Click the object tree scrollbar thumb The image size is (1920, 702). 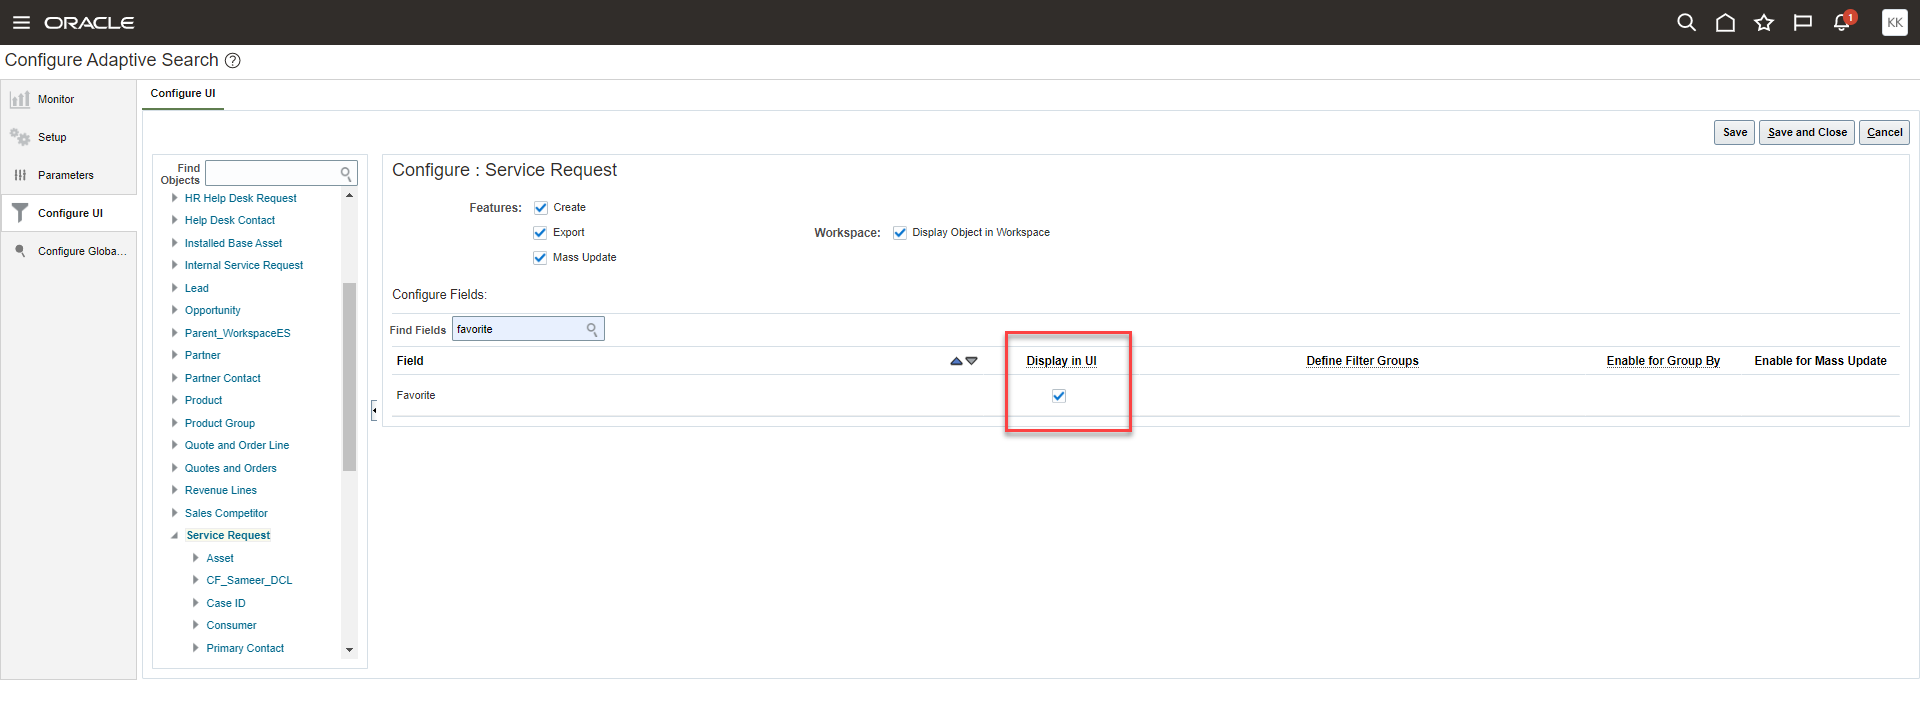pos(349,377)
